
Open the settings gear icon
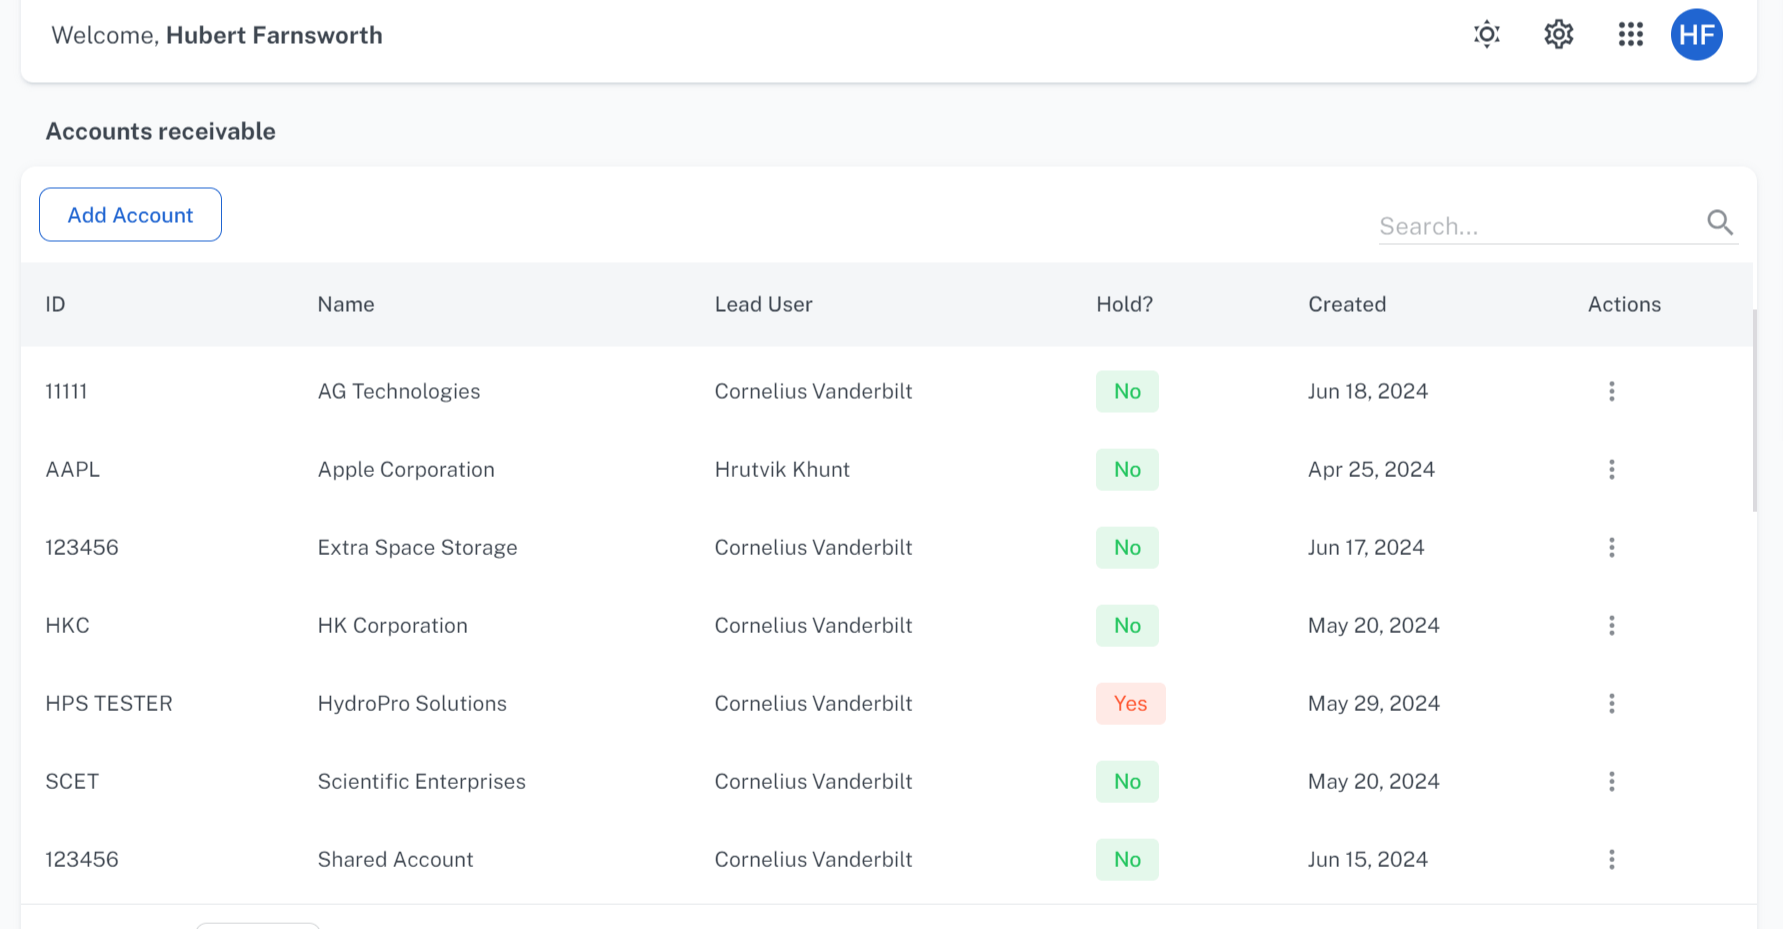point(1558,35)
